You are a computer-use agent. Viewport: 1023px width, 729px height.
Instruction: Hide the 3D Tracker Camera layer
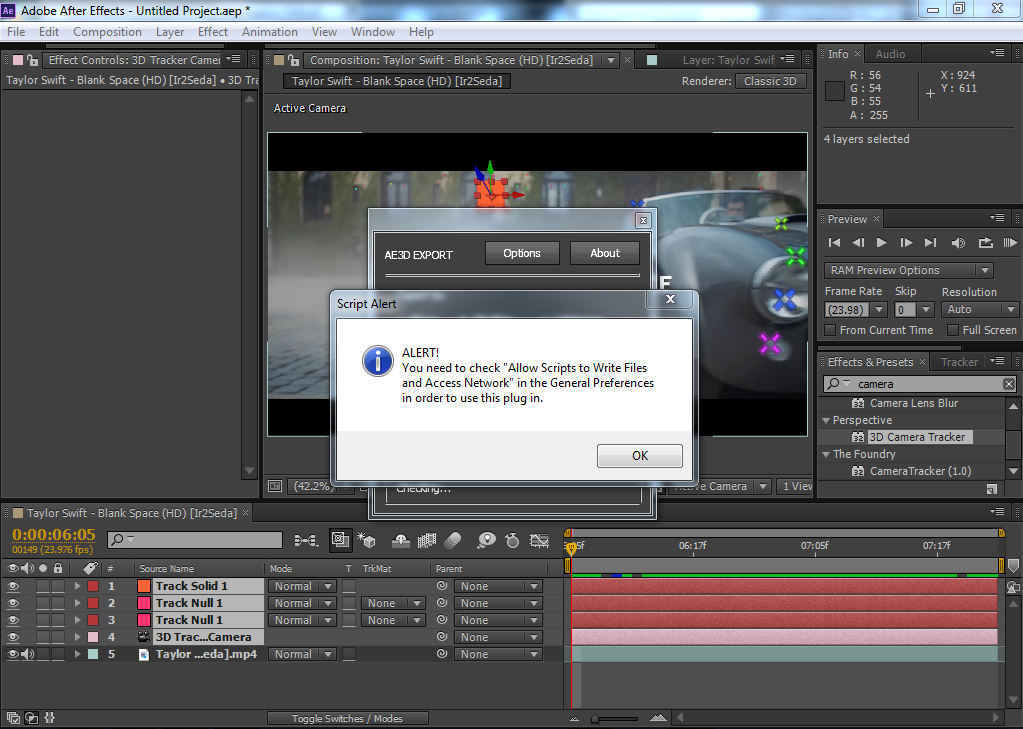point(12,637)
